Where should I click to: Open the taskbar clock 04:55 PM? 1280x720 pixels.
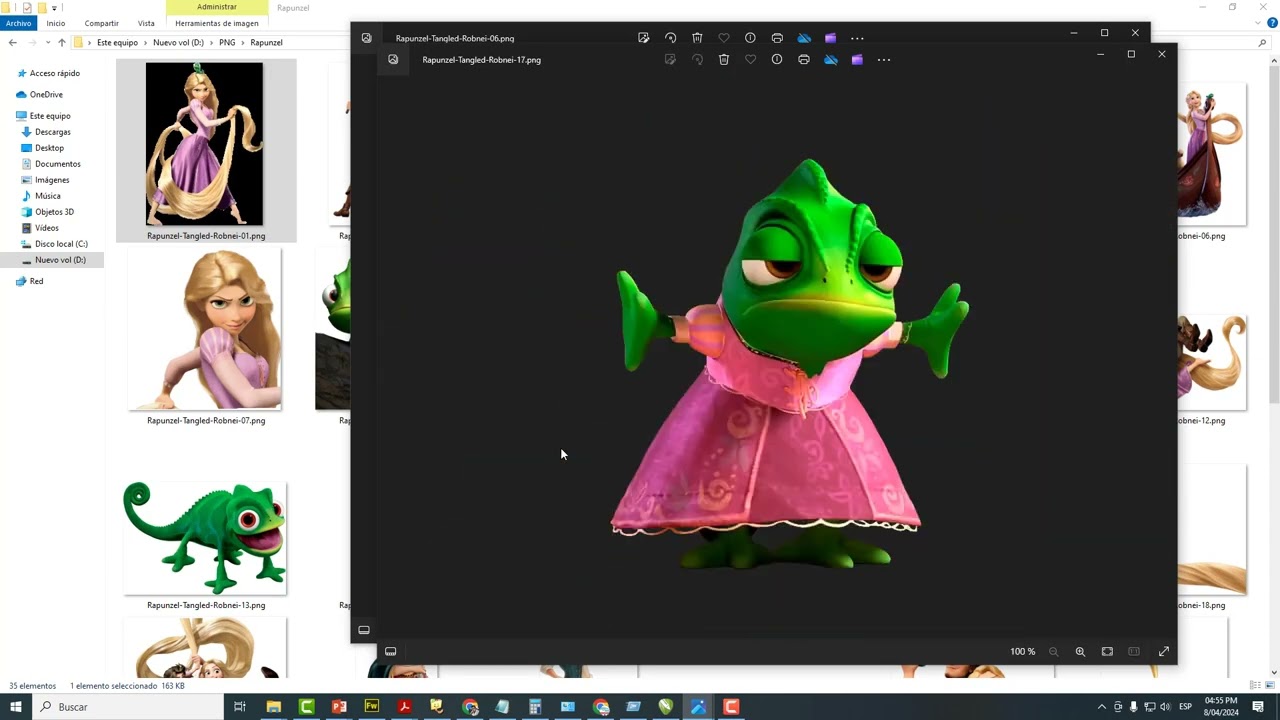tap(1221, 707)
